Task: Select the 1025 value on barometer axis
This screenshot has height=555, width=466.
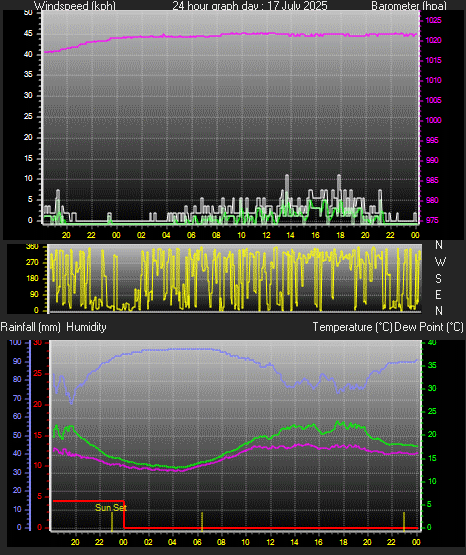Action: tap(433, 20)
